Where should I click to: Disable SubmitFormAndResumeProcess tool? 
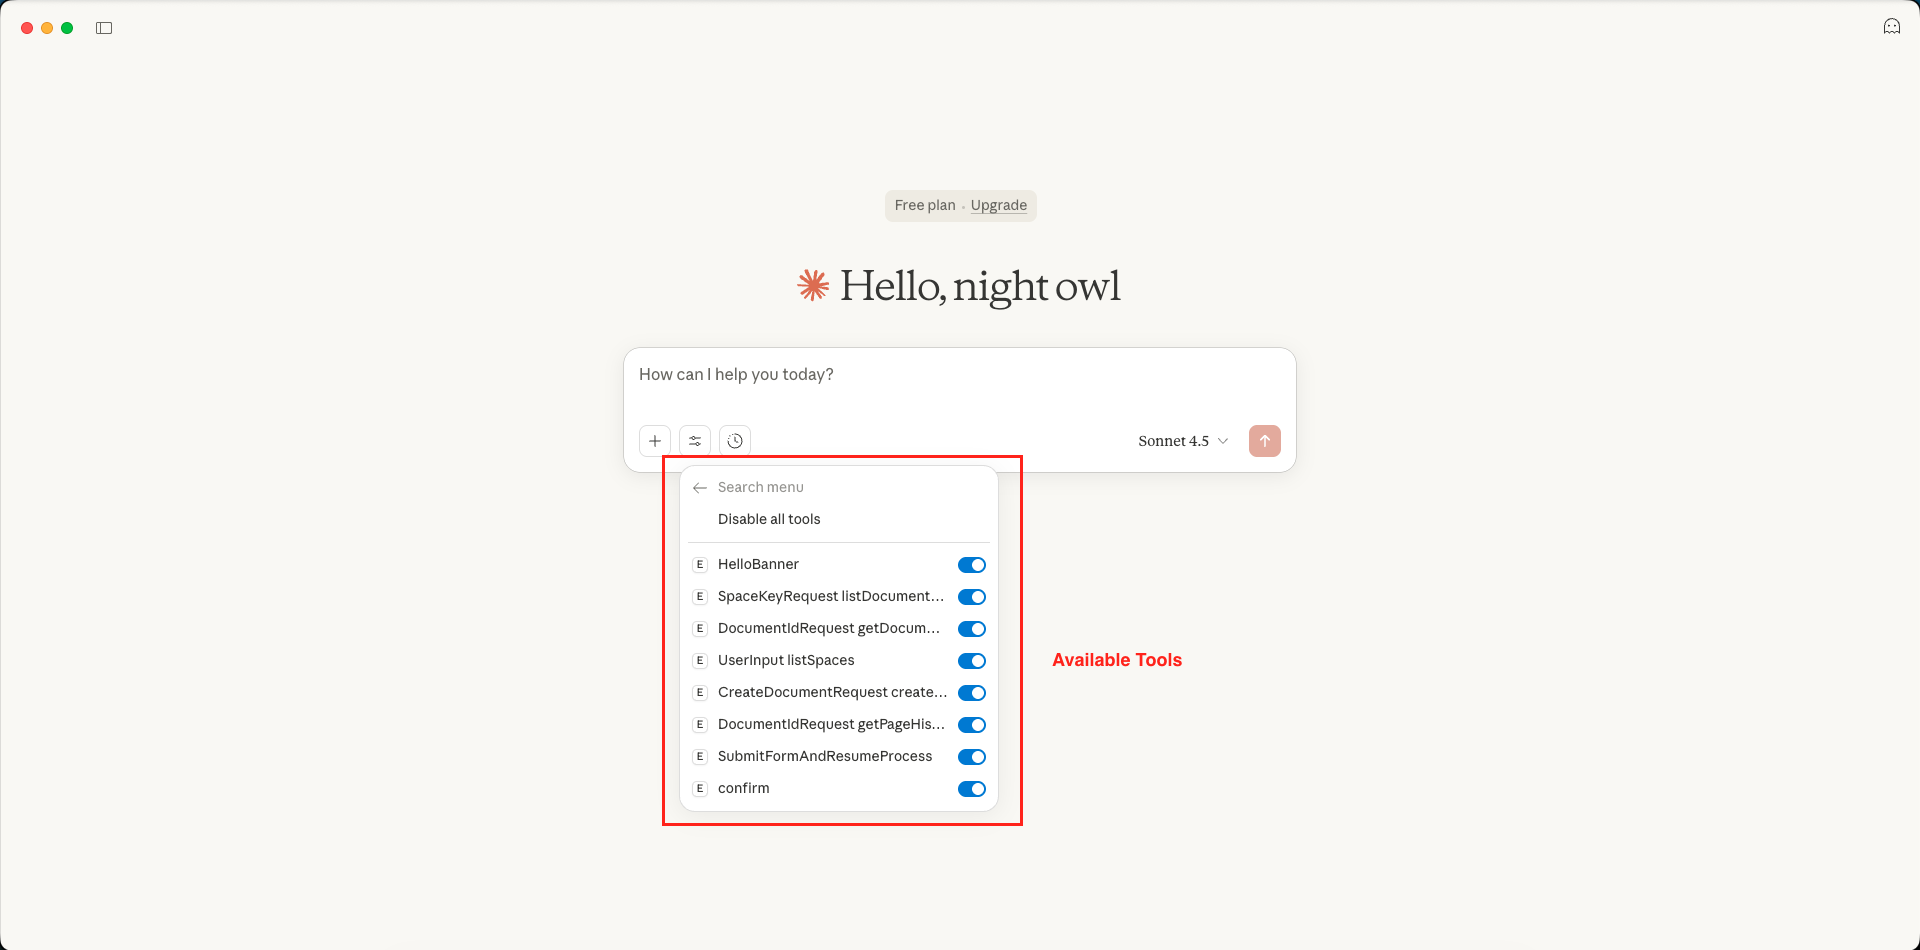(x=971, y=756)
